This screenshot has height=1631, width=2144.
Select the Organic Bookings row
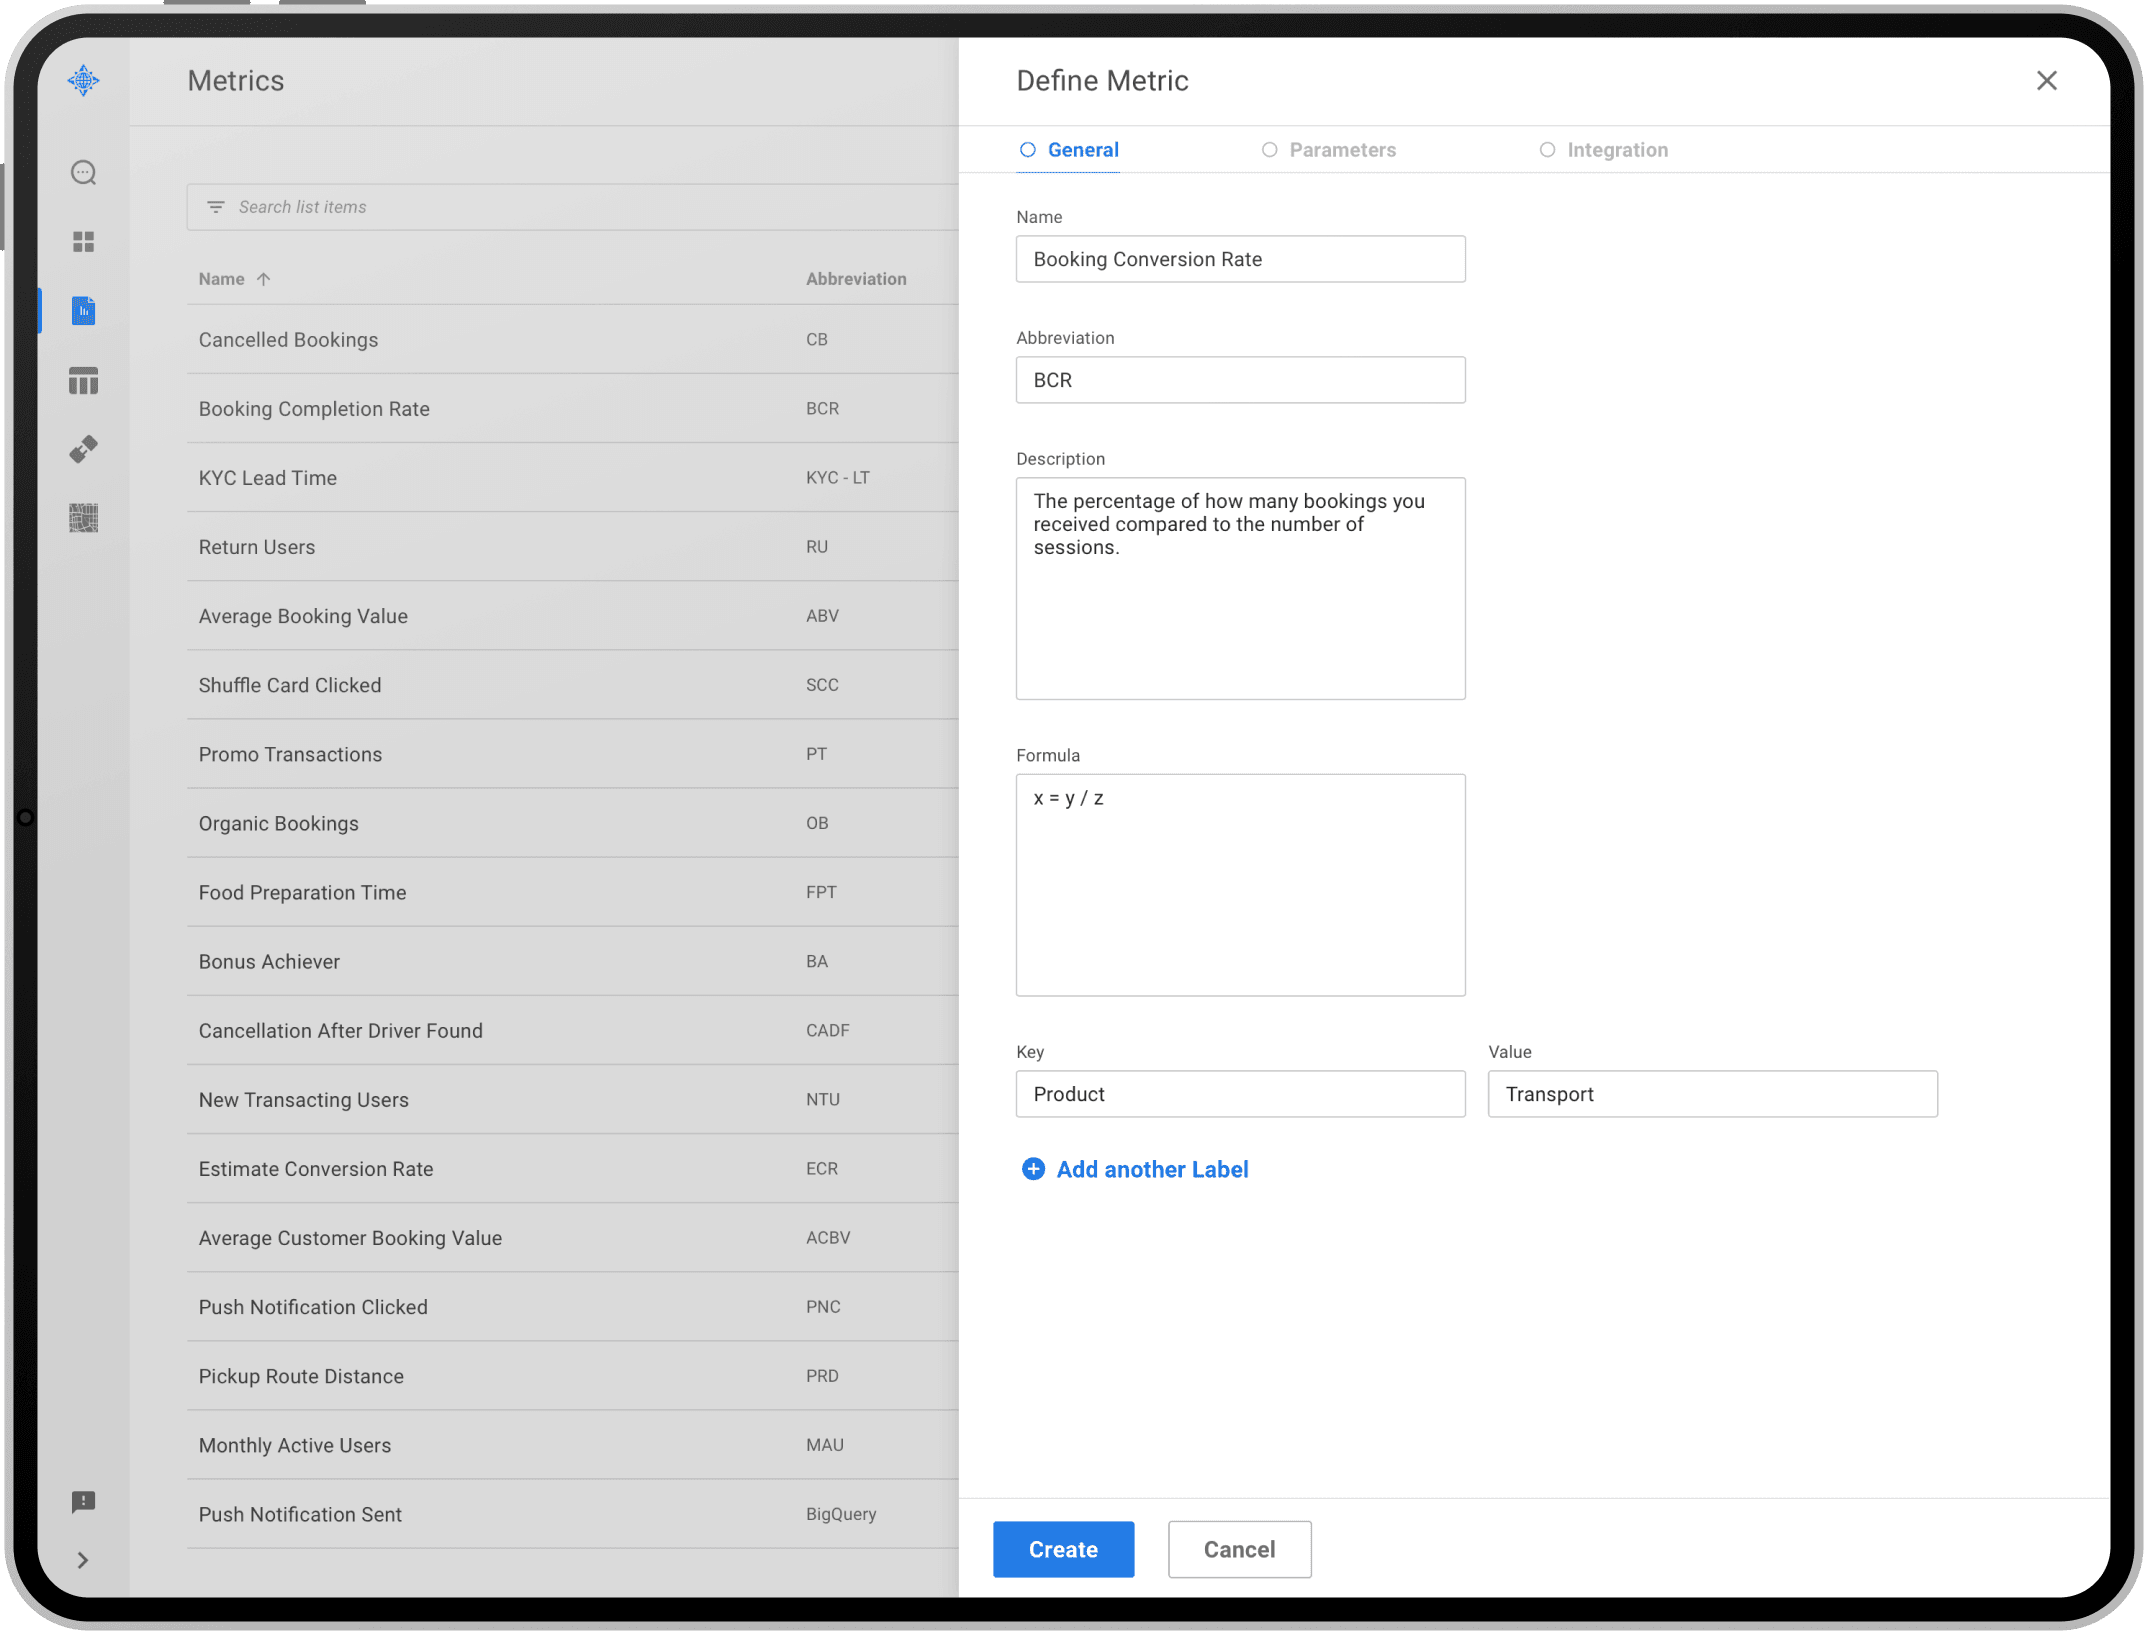[x=572, y=822]
